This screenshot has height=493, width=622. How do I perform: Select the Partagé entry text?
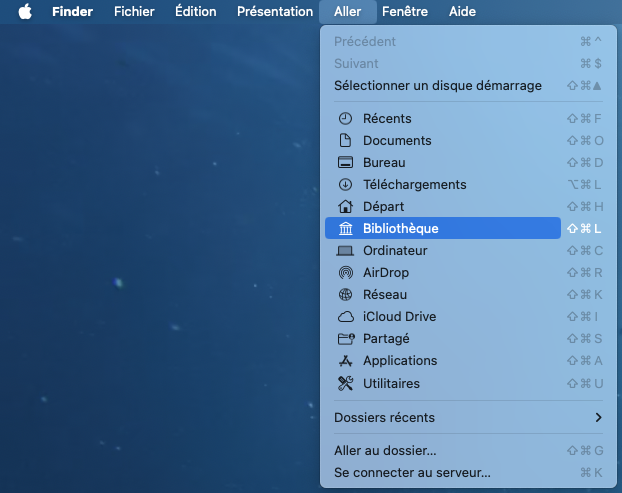point(386,338)
